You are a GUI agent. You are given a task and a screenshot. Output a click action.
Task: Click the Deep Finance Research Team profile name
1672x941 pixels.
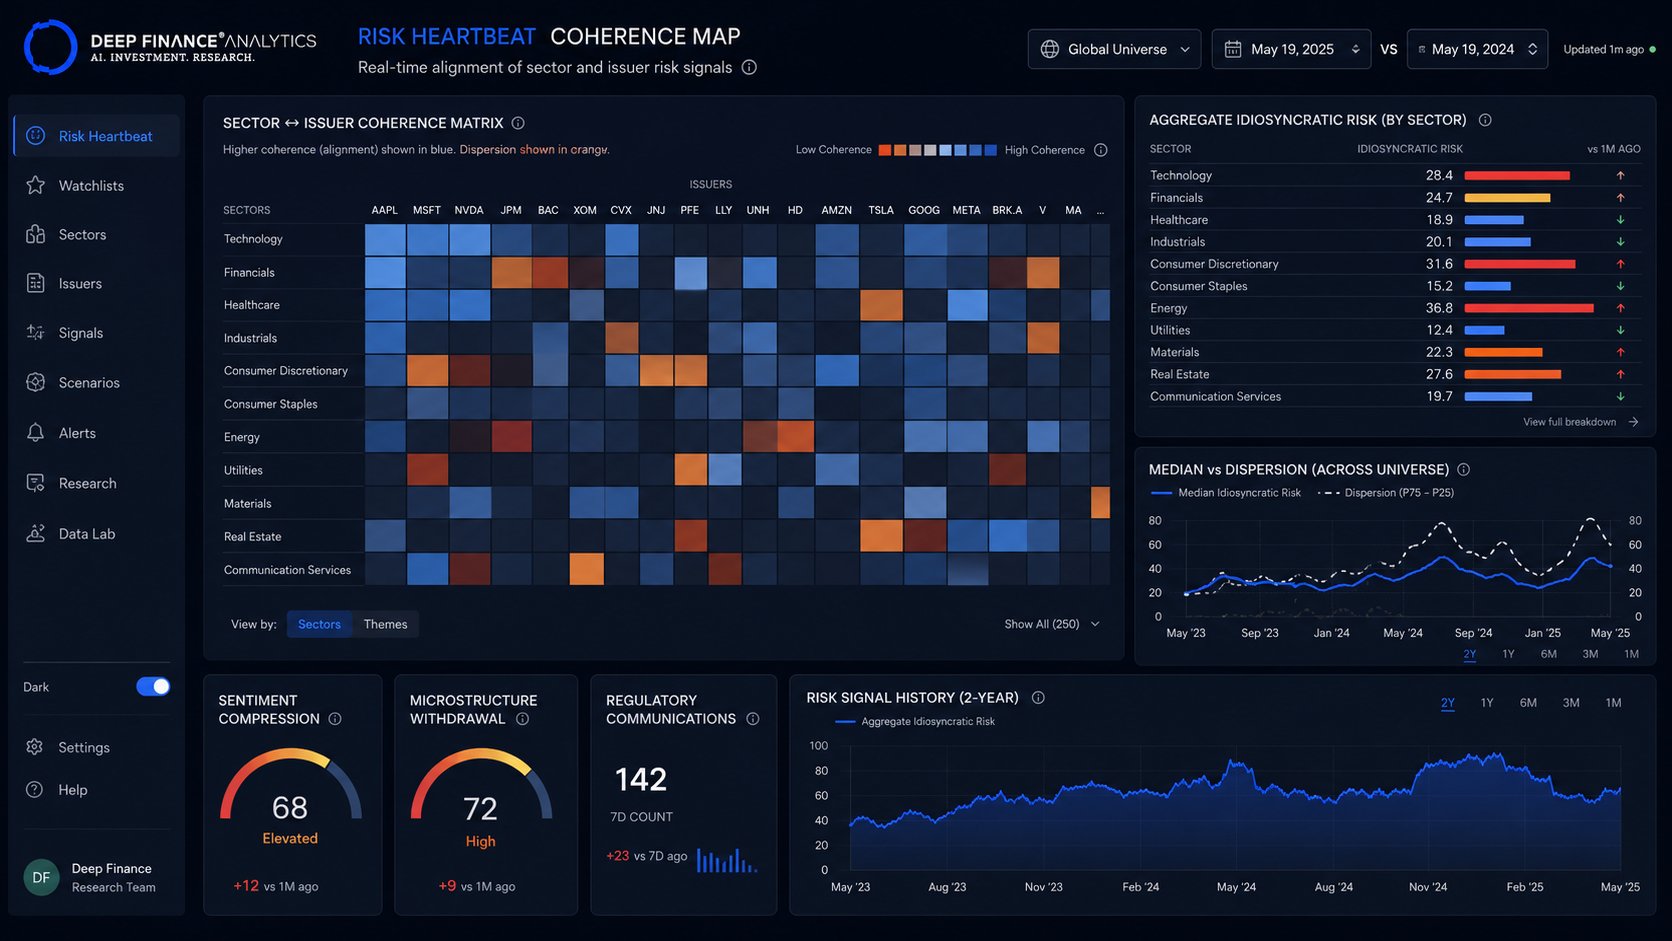(x=113, y=877)
